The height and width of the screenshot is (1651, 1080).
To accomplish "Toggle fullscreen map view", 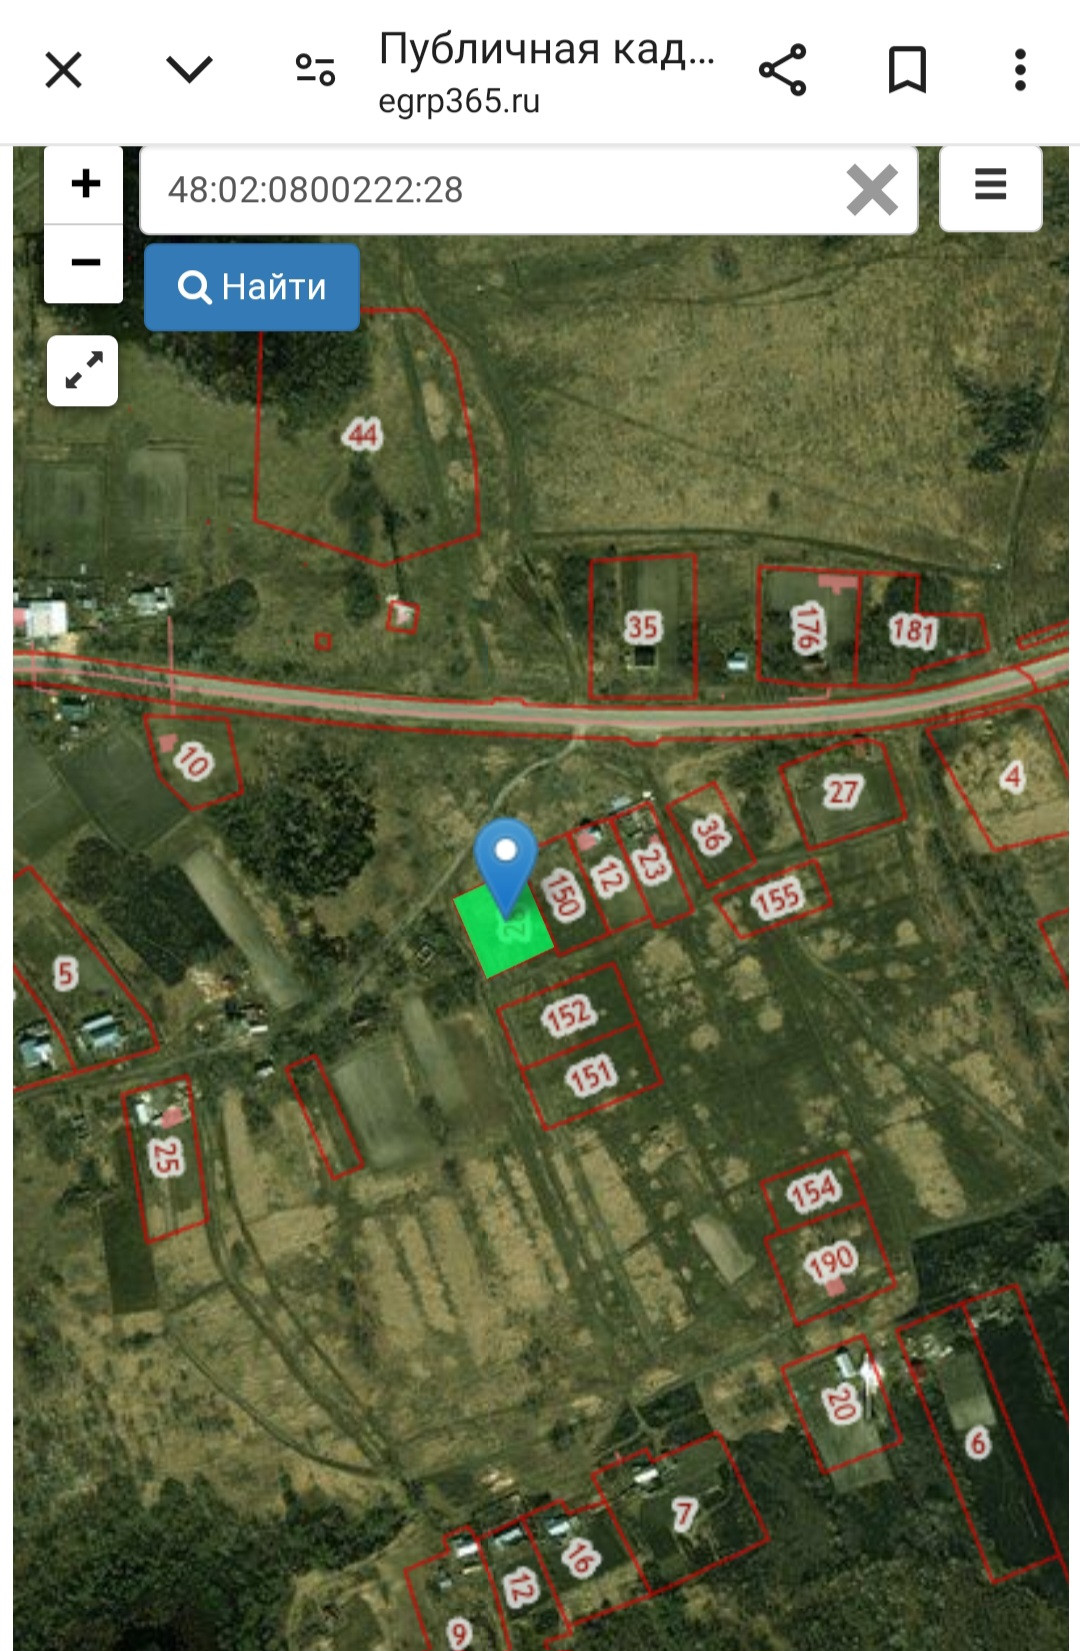I will coord(83,371).
